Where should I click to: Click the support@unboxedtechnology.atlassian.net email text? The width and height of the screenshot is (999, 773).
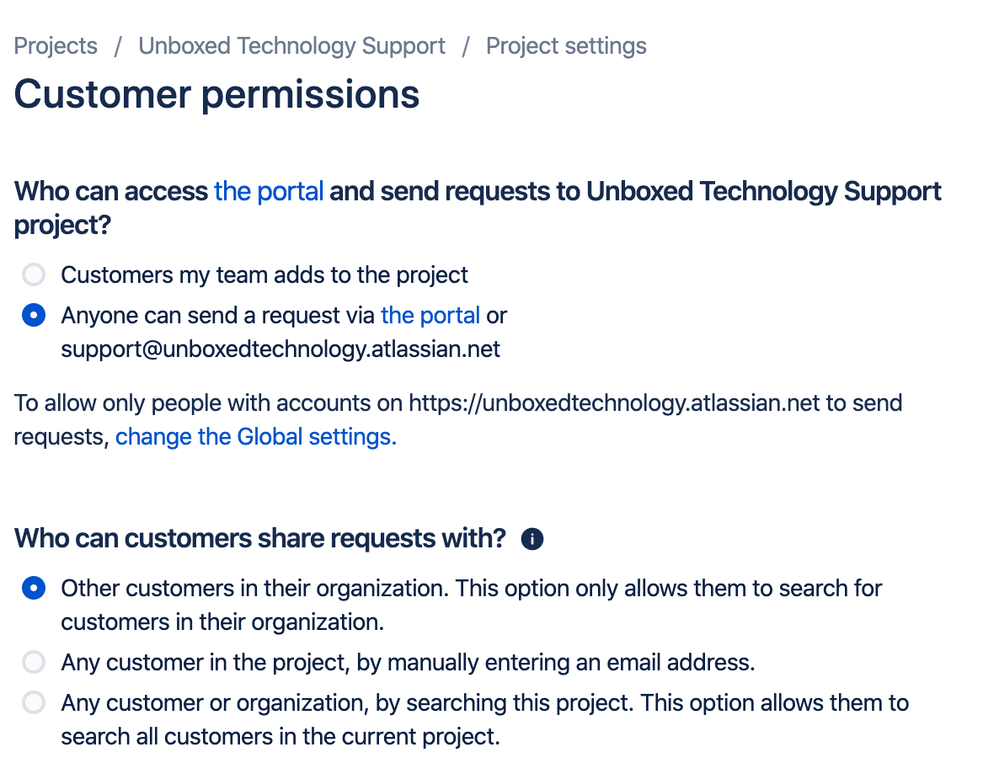point(280,349)
